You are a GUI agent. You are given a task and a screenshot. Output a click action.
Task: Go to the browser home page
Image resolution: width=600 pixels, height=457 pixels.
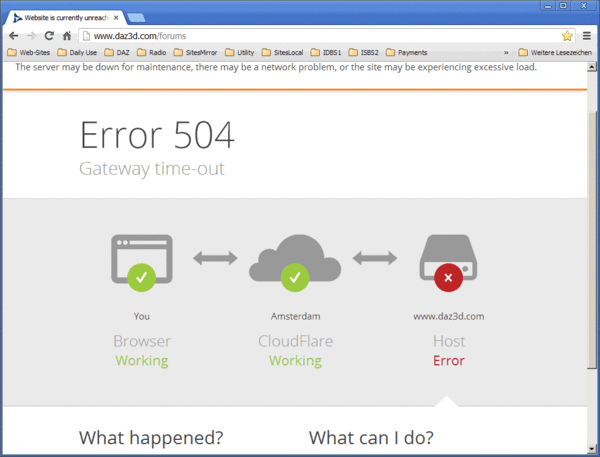tap(67, 36)
